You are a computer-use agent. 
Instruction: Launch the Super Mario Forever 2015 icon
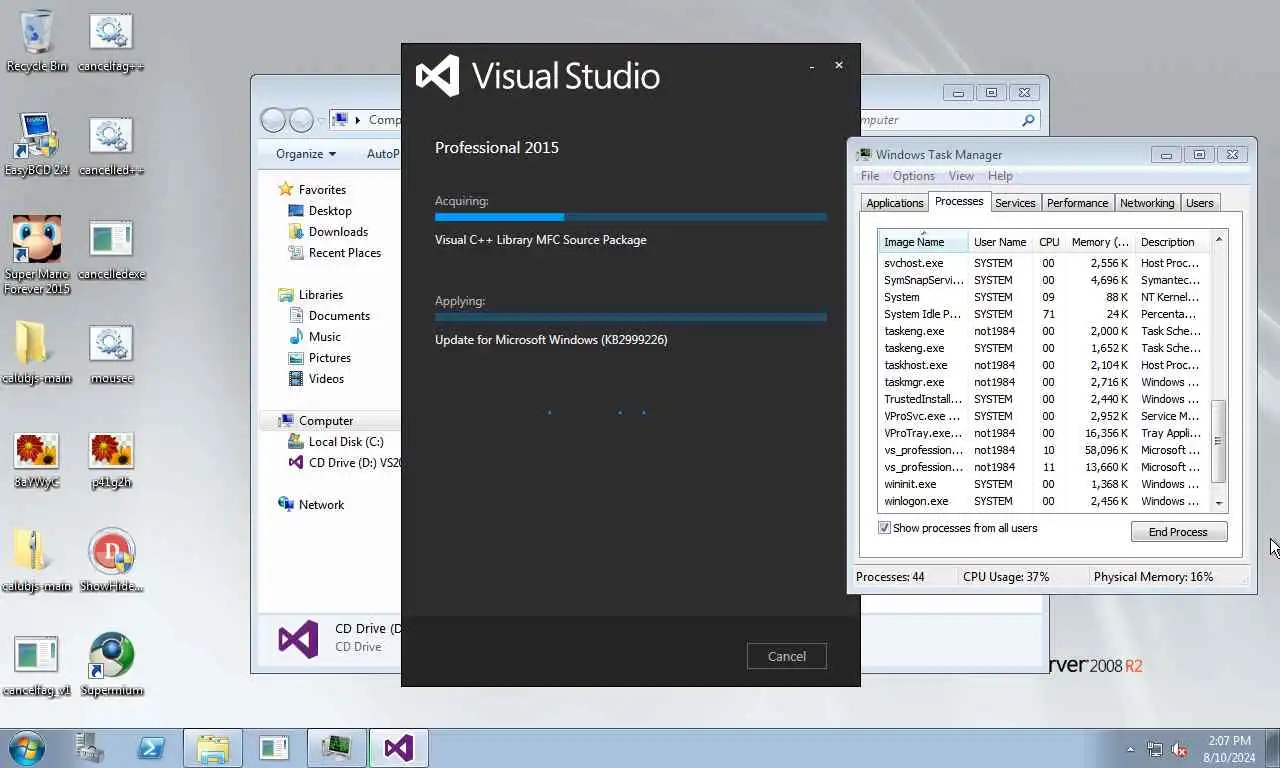[x=37, y=255]
